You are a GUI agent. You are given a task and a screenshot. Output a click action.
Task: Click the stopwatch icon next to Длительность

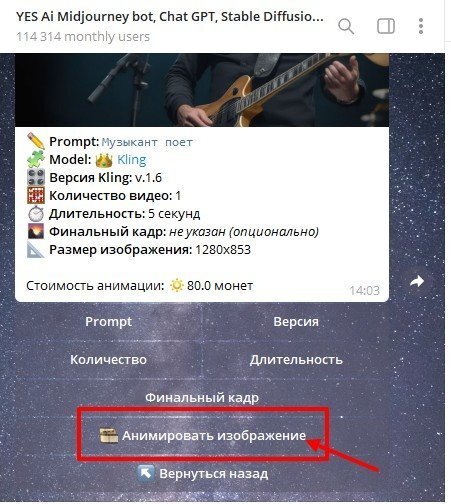(x=36, y=214)
